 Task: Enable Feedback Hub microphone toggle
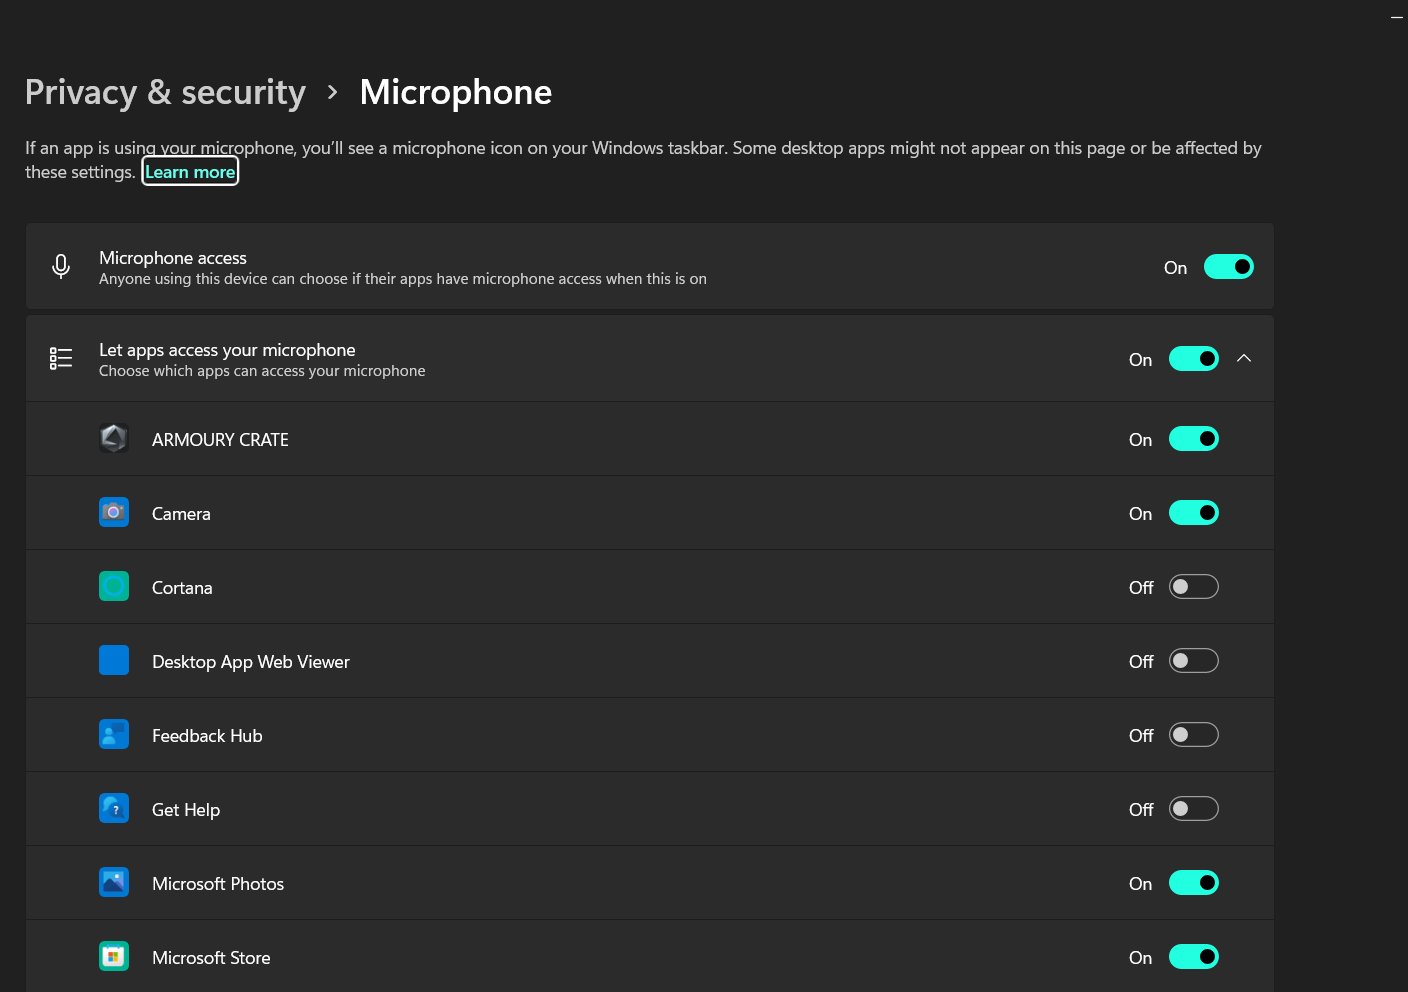coord(1194,735)
